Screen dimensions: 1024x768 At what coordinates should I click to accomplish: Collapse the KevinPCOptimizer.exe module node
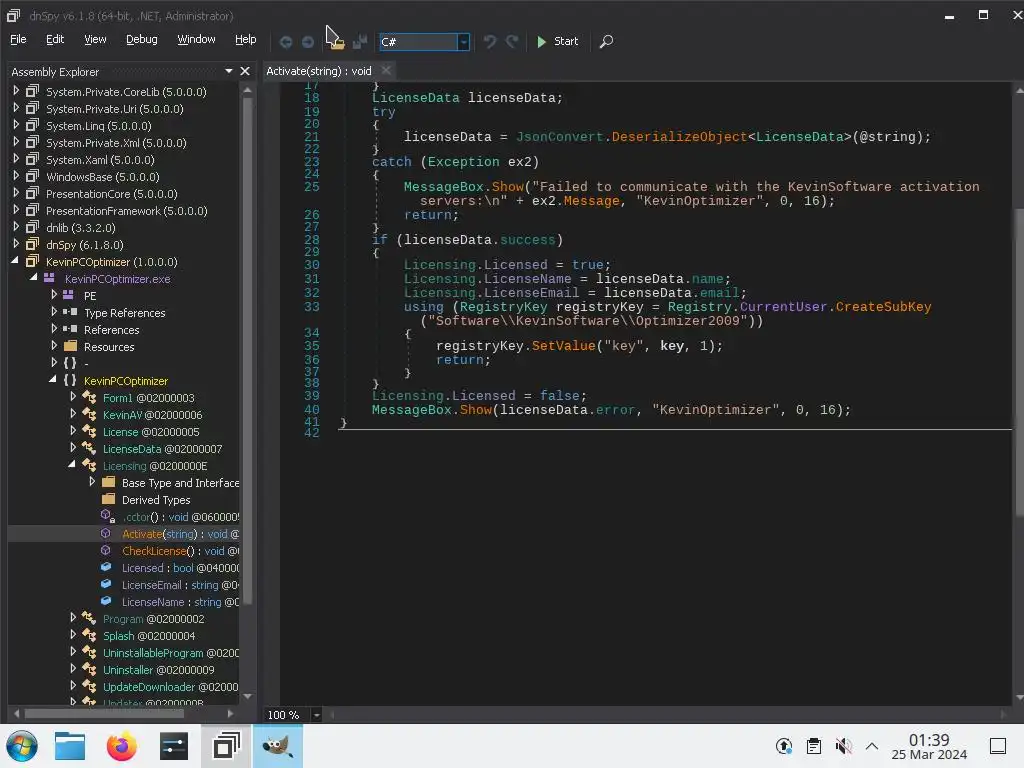click(33, 278)
